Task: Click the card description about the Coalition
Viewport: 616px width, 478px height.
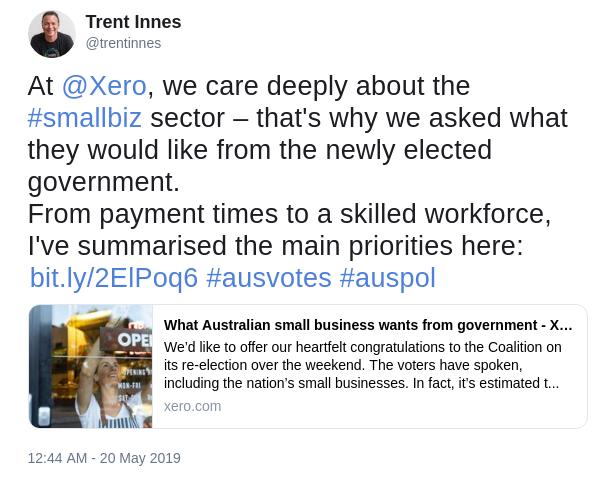Action: tap(363, 365)
